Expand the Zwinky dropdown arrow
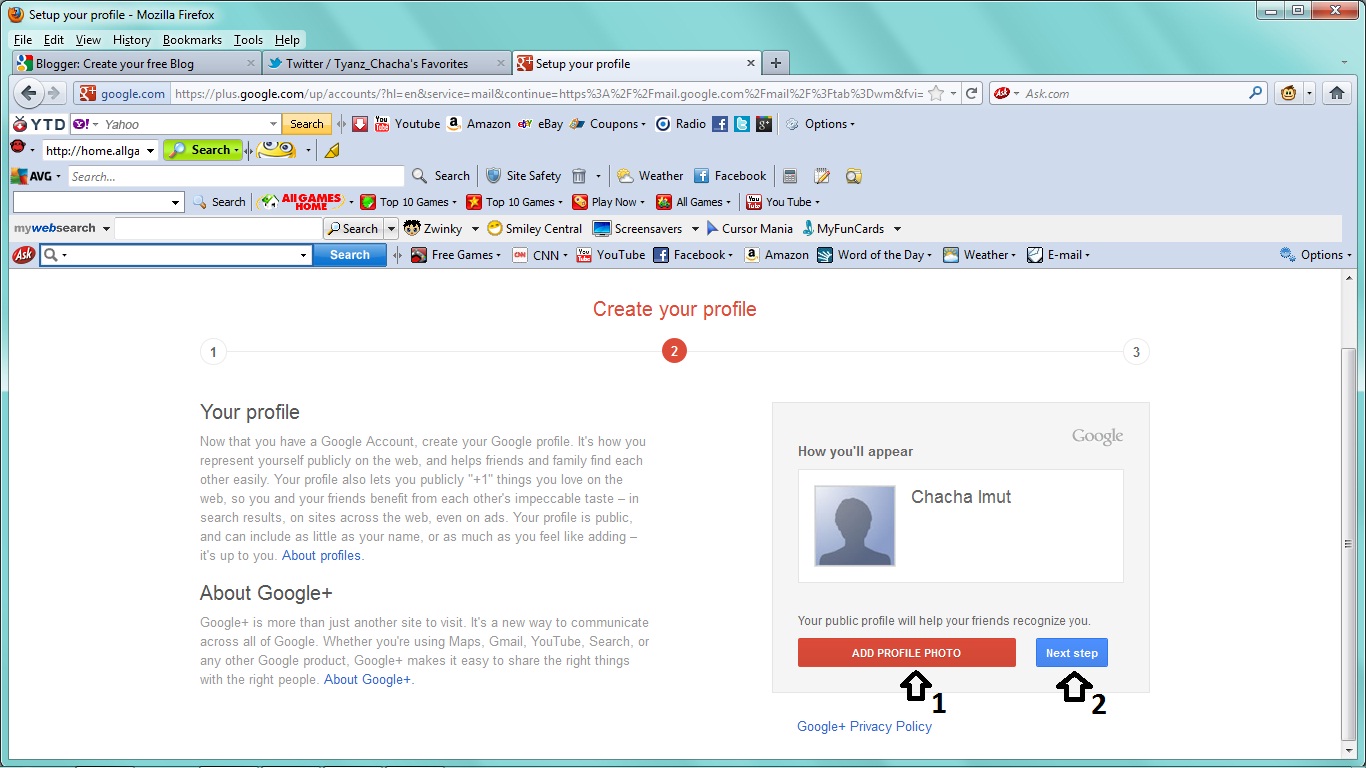Viewport: 1366px width, 768px height. tap(476, 228)
